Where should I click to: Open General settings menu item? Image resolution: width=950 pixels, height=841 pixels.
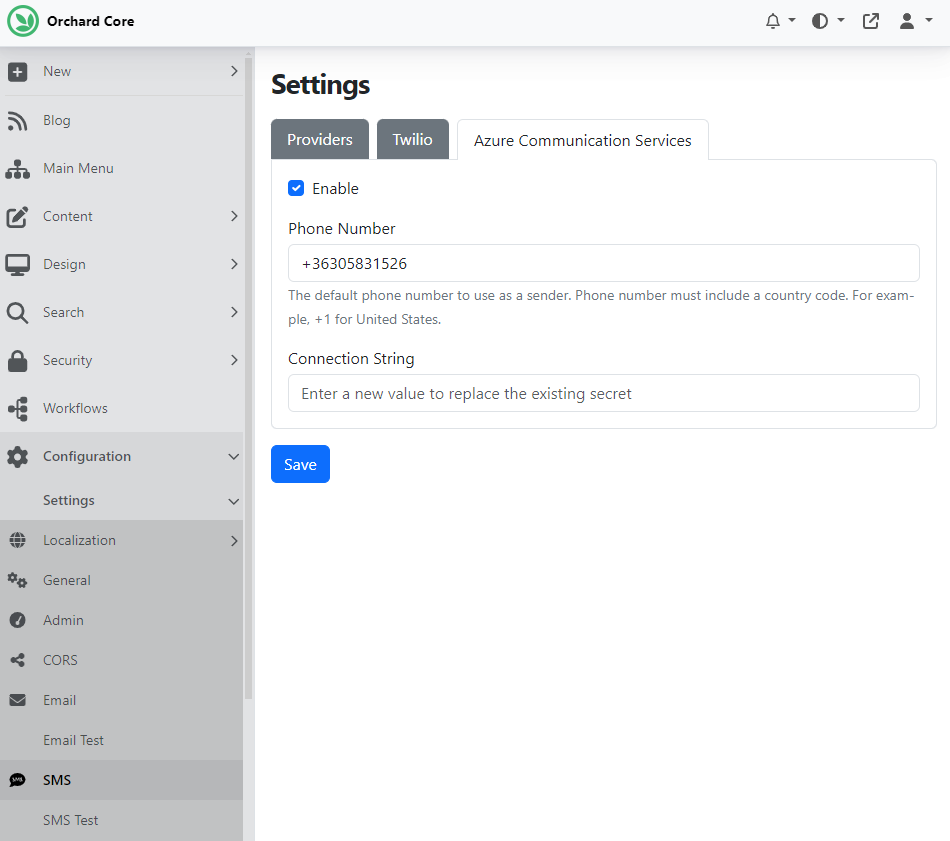(122, 580)
